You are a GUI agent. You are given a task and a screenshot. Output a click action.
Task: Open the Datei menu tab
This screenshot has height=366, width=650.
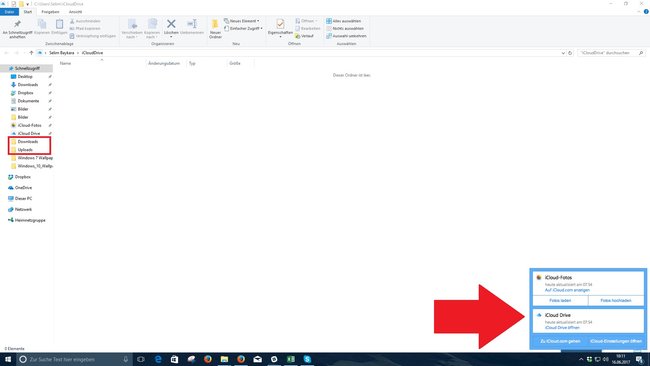[x=9, y=12]
